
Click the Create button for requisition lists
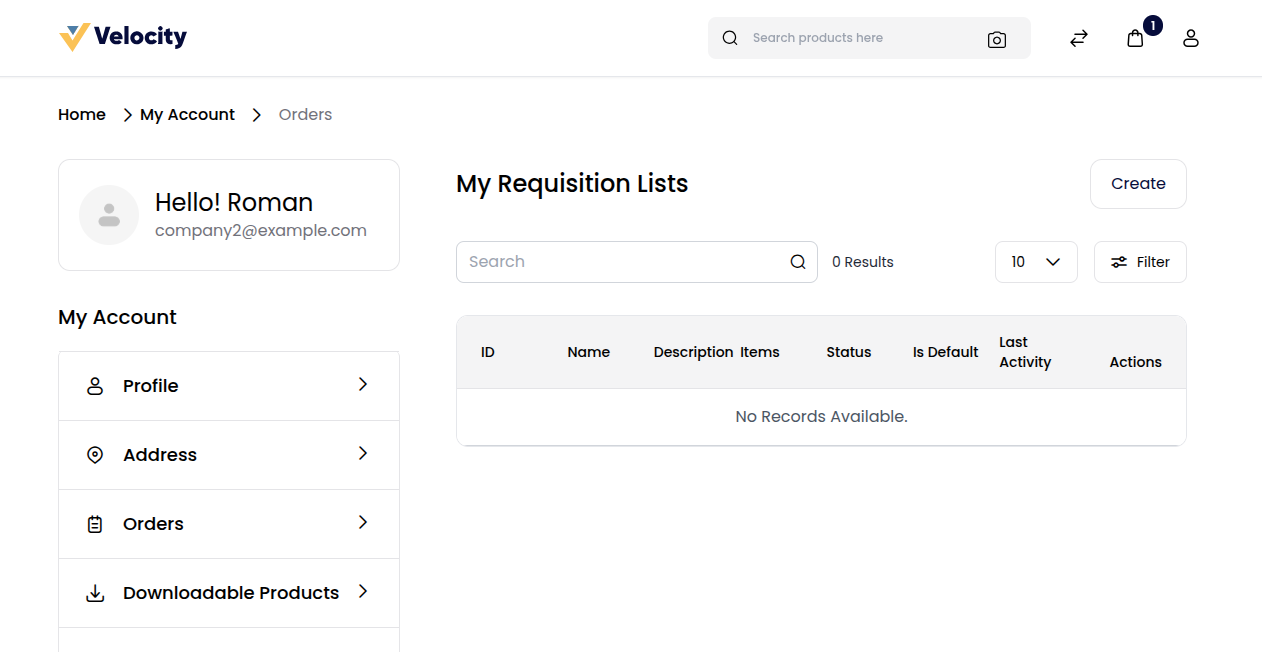[1138, 184]
